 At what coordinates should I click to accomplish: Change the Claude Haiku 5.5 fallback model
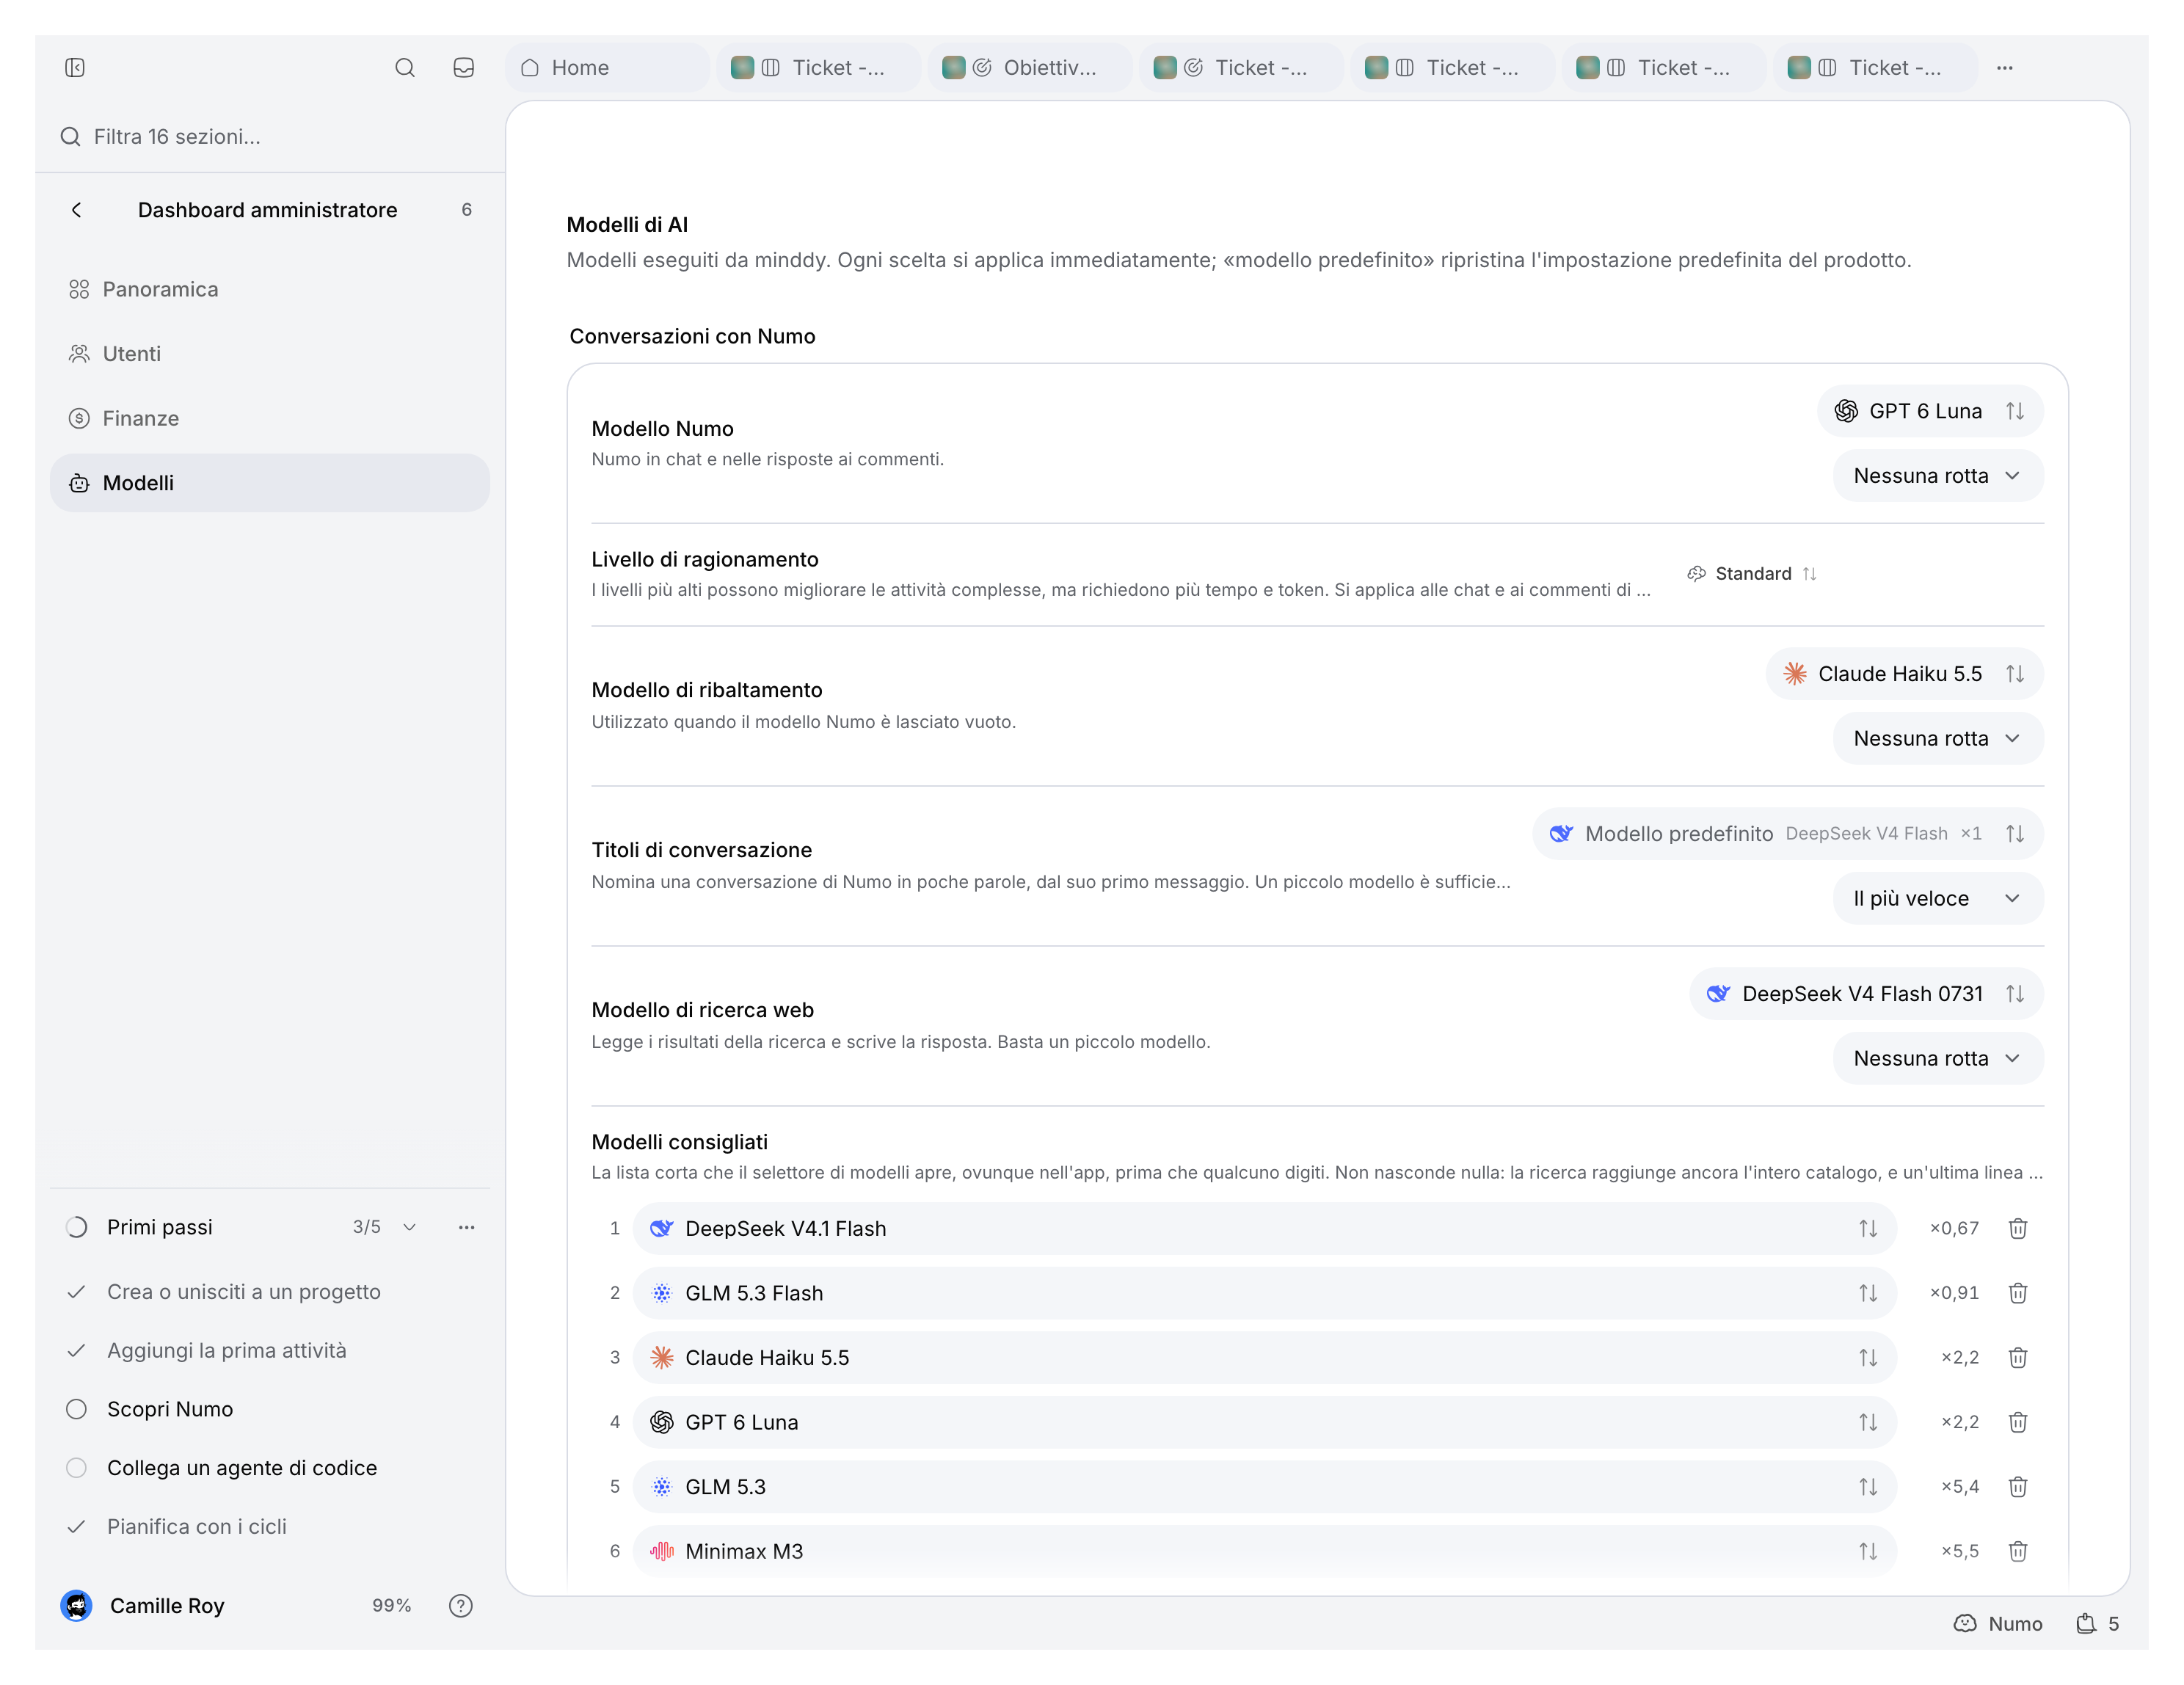coord(1903,674)
